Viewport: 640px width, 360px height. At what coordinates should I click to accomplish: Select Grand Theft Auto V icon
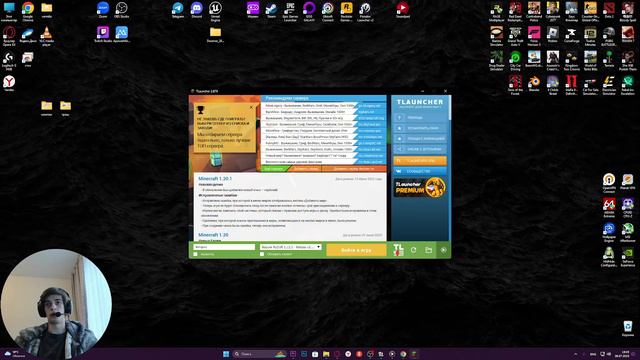(515, 36)
